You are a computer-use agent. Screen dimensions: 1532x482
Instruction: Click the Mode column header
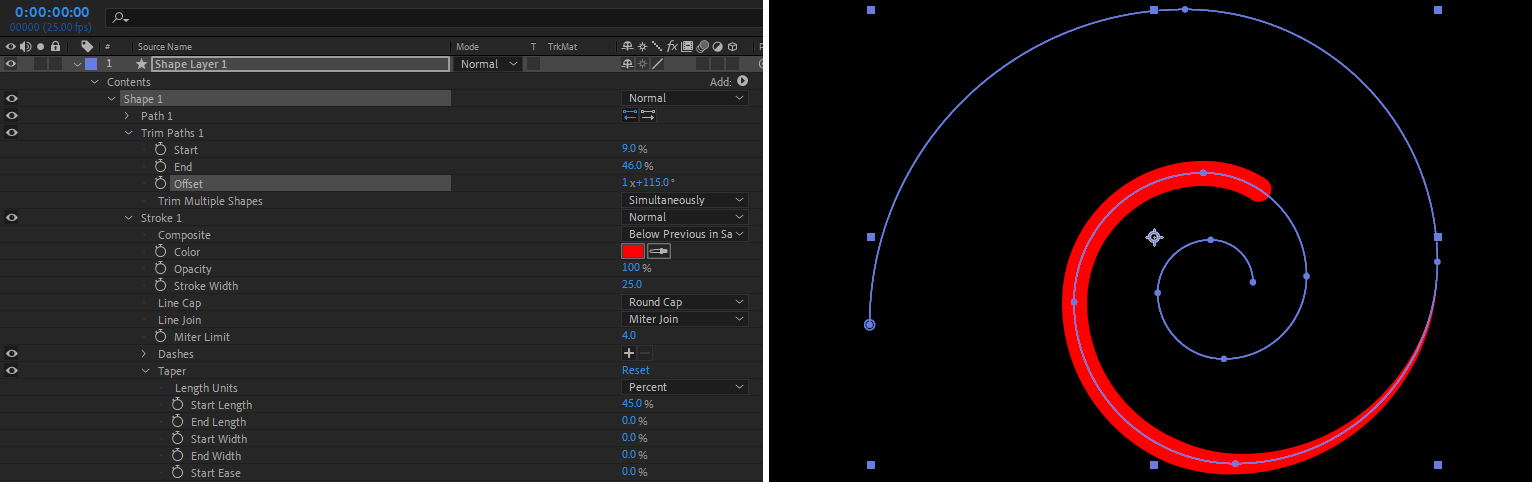467,47
